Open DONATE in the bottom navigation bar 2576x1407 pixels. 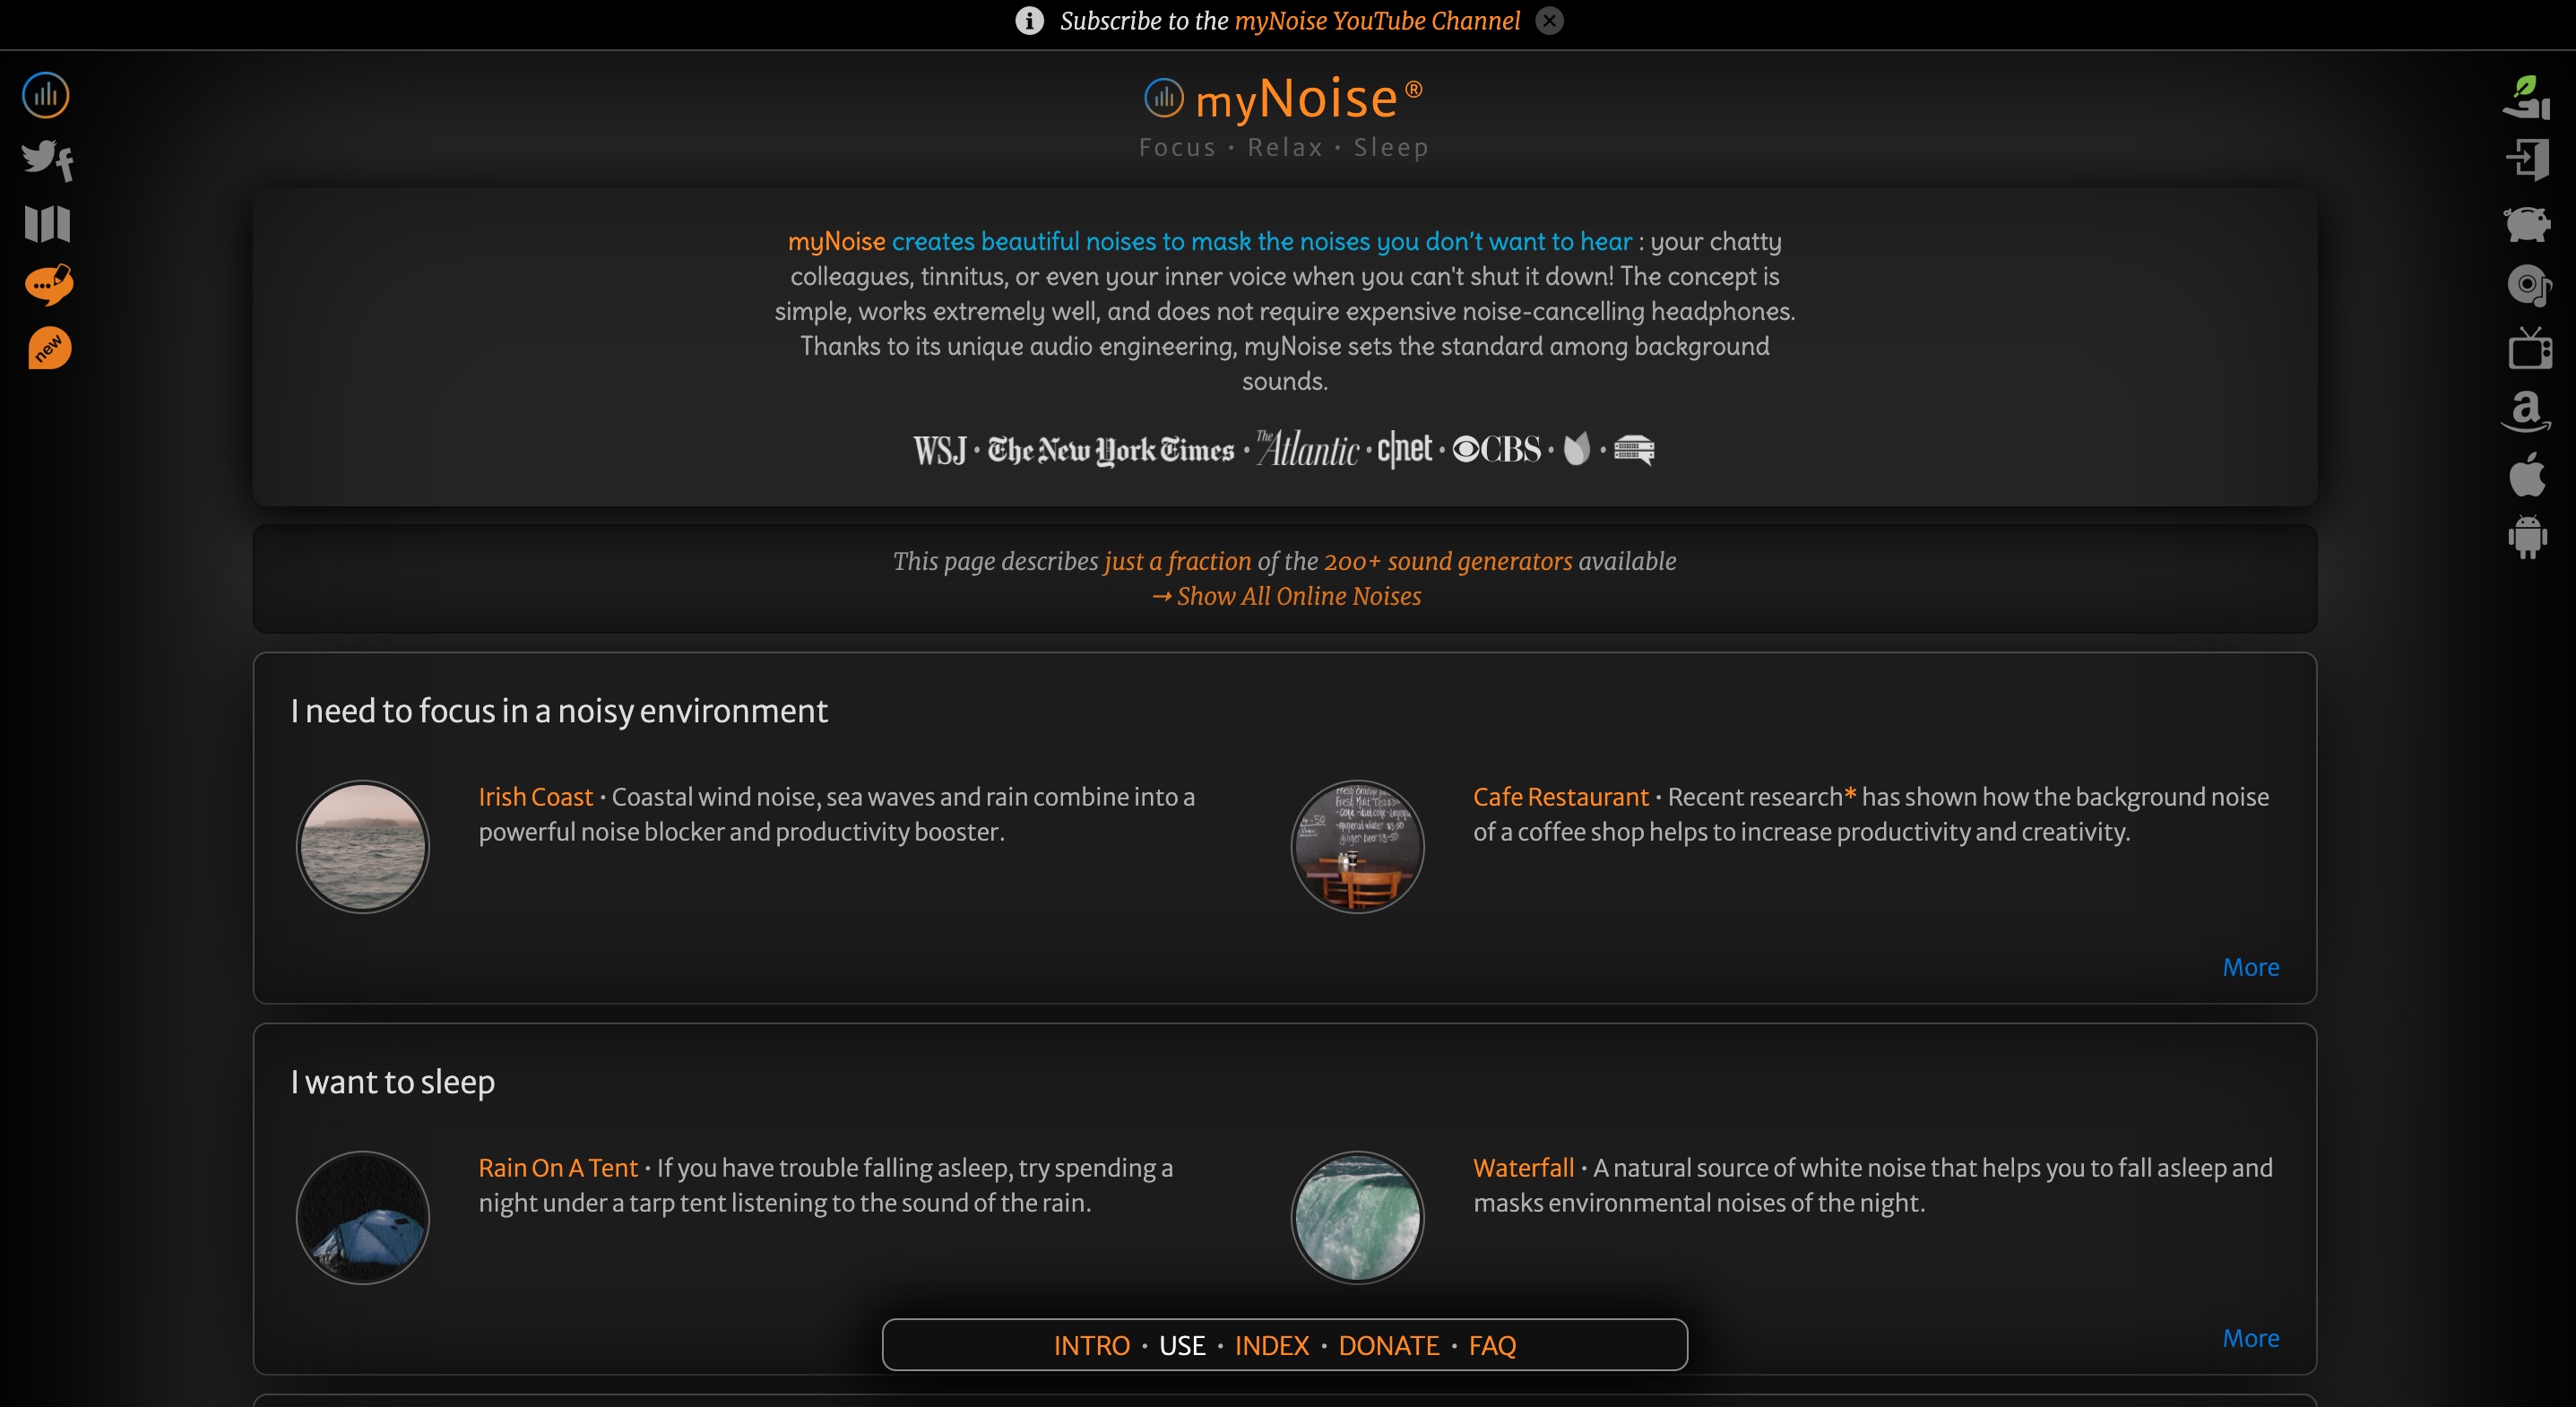[1388, 1345]
